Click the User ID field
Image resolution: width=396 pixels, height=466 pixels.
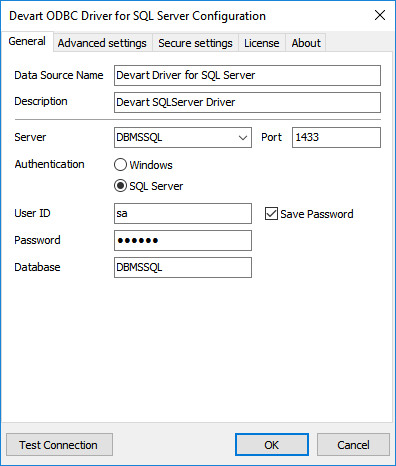point(183,213)
